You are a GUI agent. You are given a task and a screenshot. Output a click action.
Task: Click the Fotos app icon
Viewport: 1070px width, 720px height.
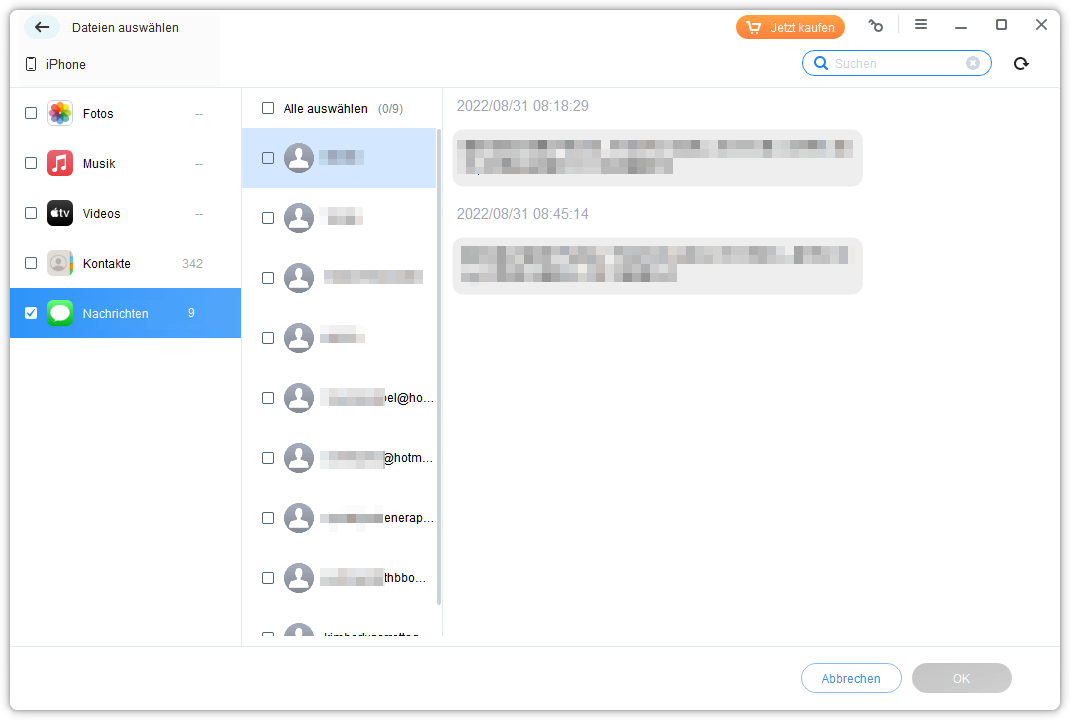click(x=60, y=113)
